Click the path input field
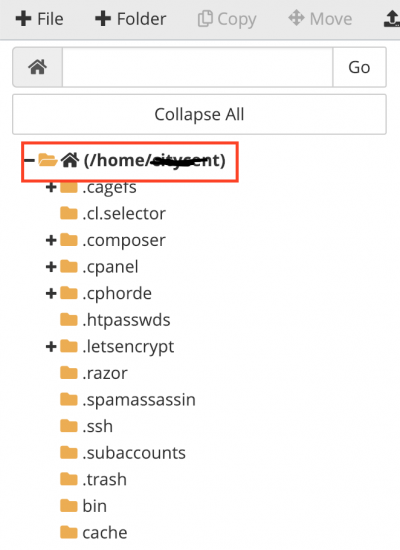The width and height of the screenshot is (400, 550). 198,67
